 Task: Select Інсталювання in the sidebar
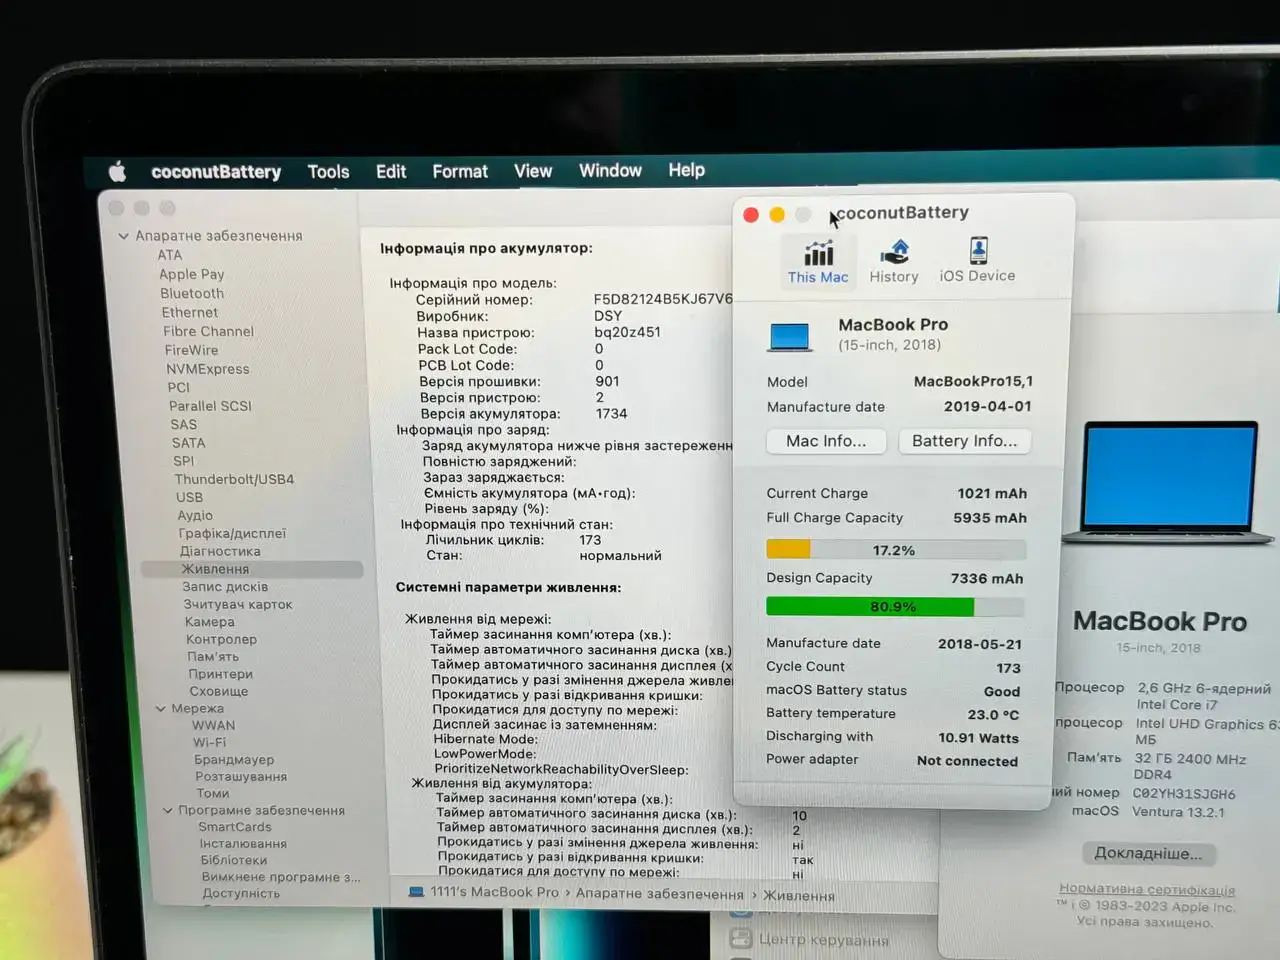click(x=243, y=844)
